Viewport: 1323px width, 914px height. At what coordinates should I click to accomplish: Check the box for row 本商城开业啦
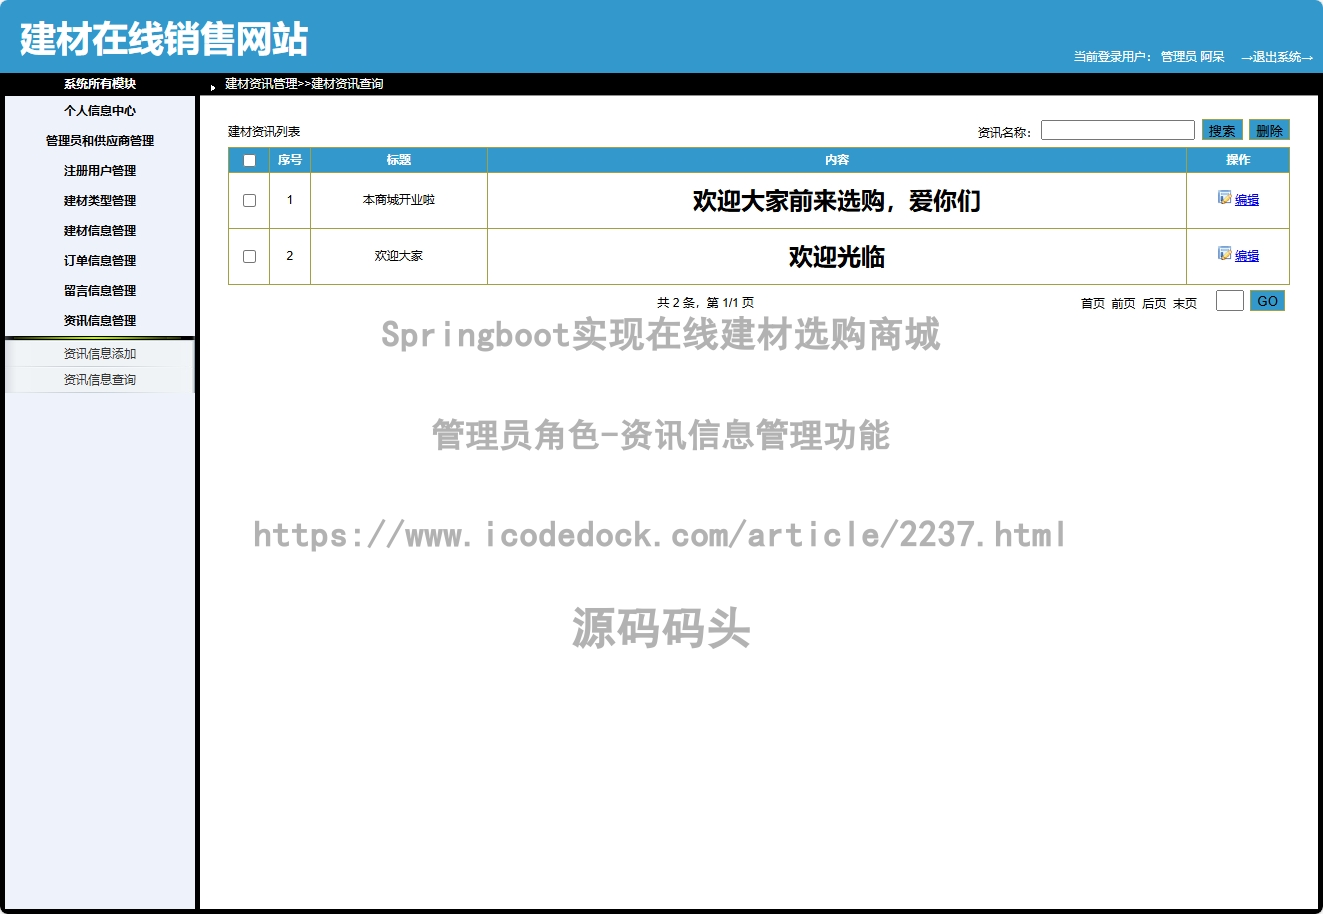tap(249, 200)
